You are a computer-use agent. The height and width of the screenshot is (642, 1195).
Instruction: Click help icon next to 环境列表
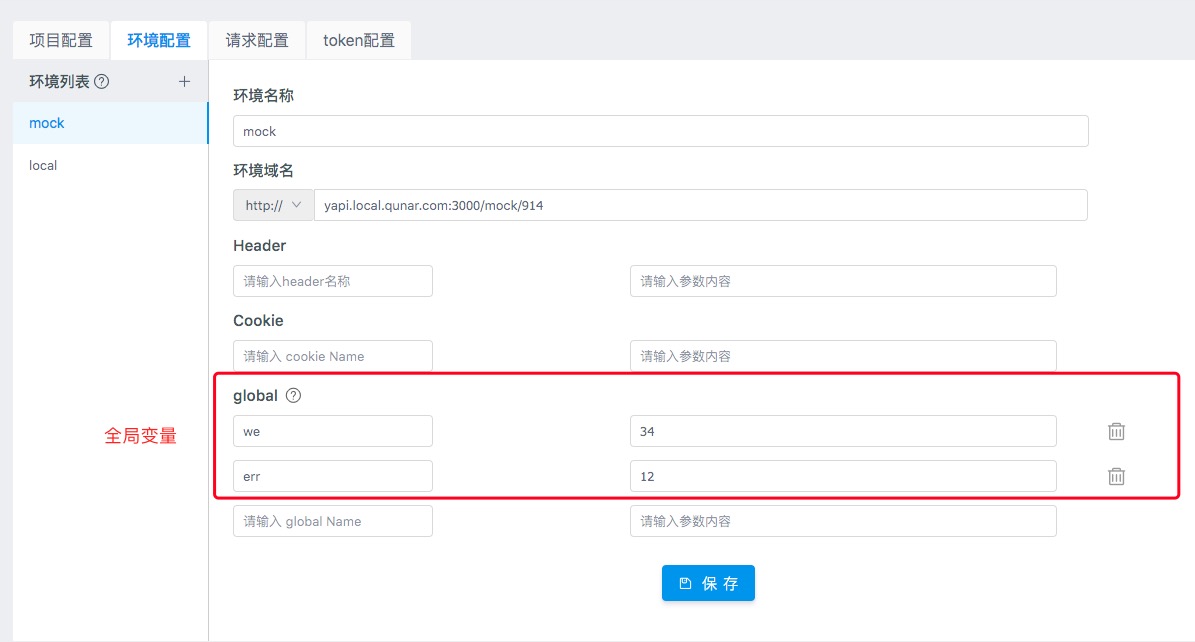(101, 82)
